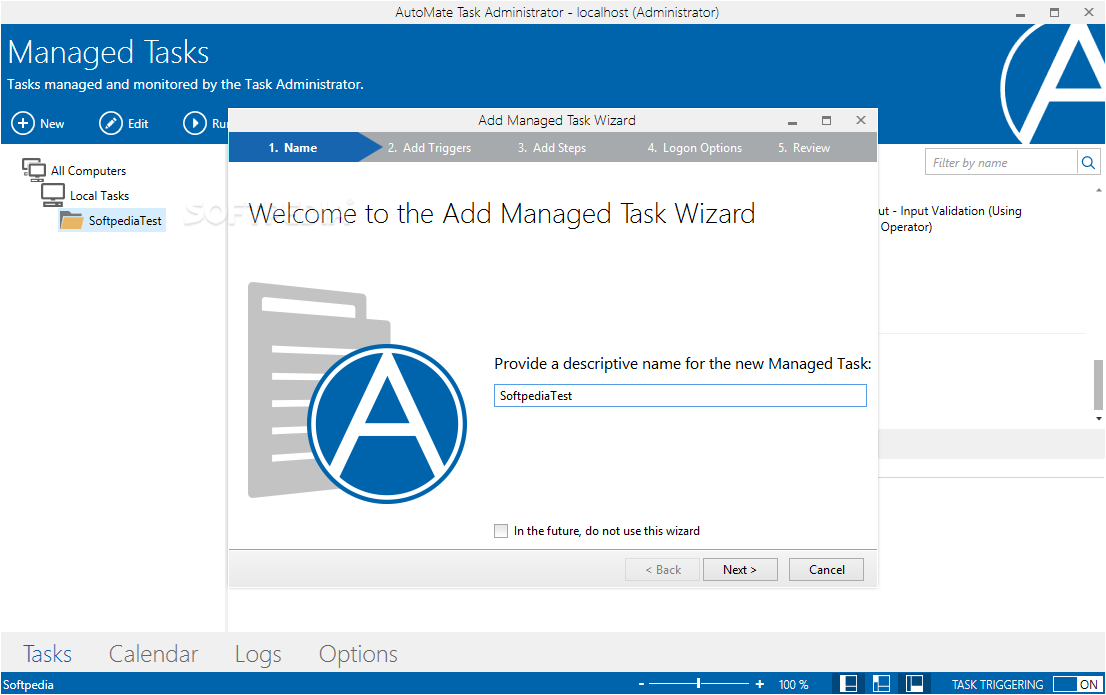Click the Managed Task name text field
1106x695 pixels.
pos(680,396)
